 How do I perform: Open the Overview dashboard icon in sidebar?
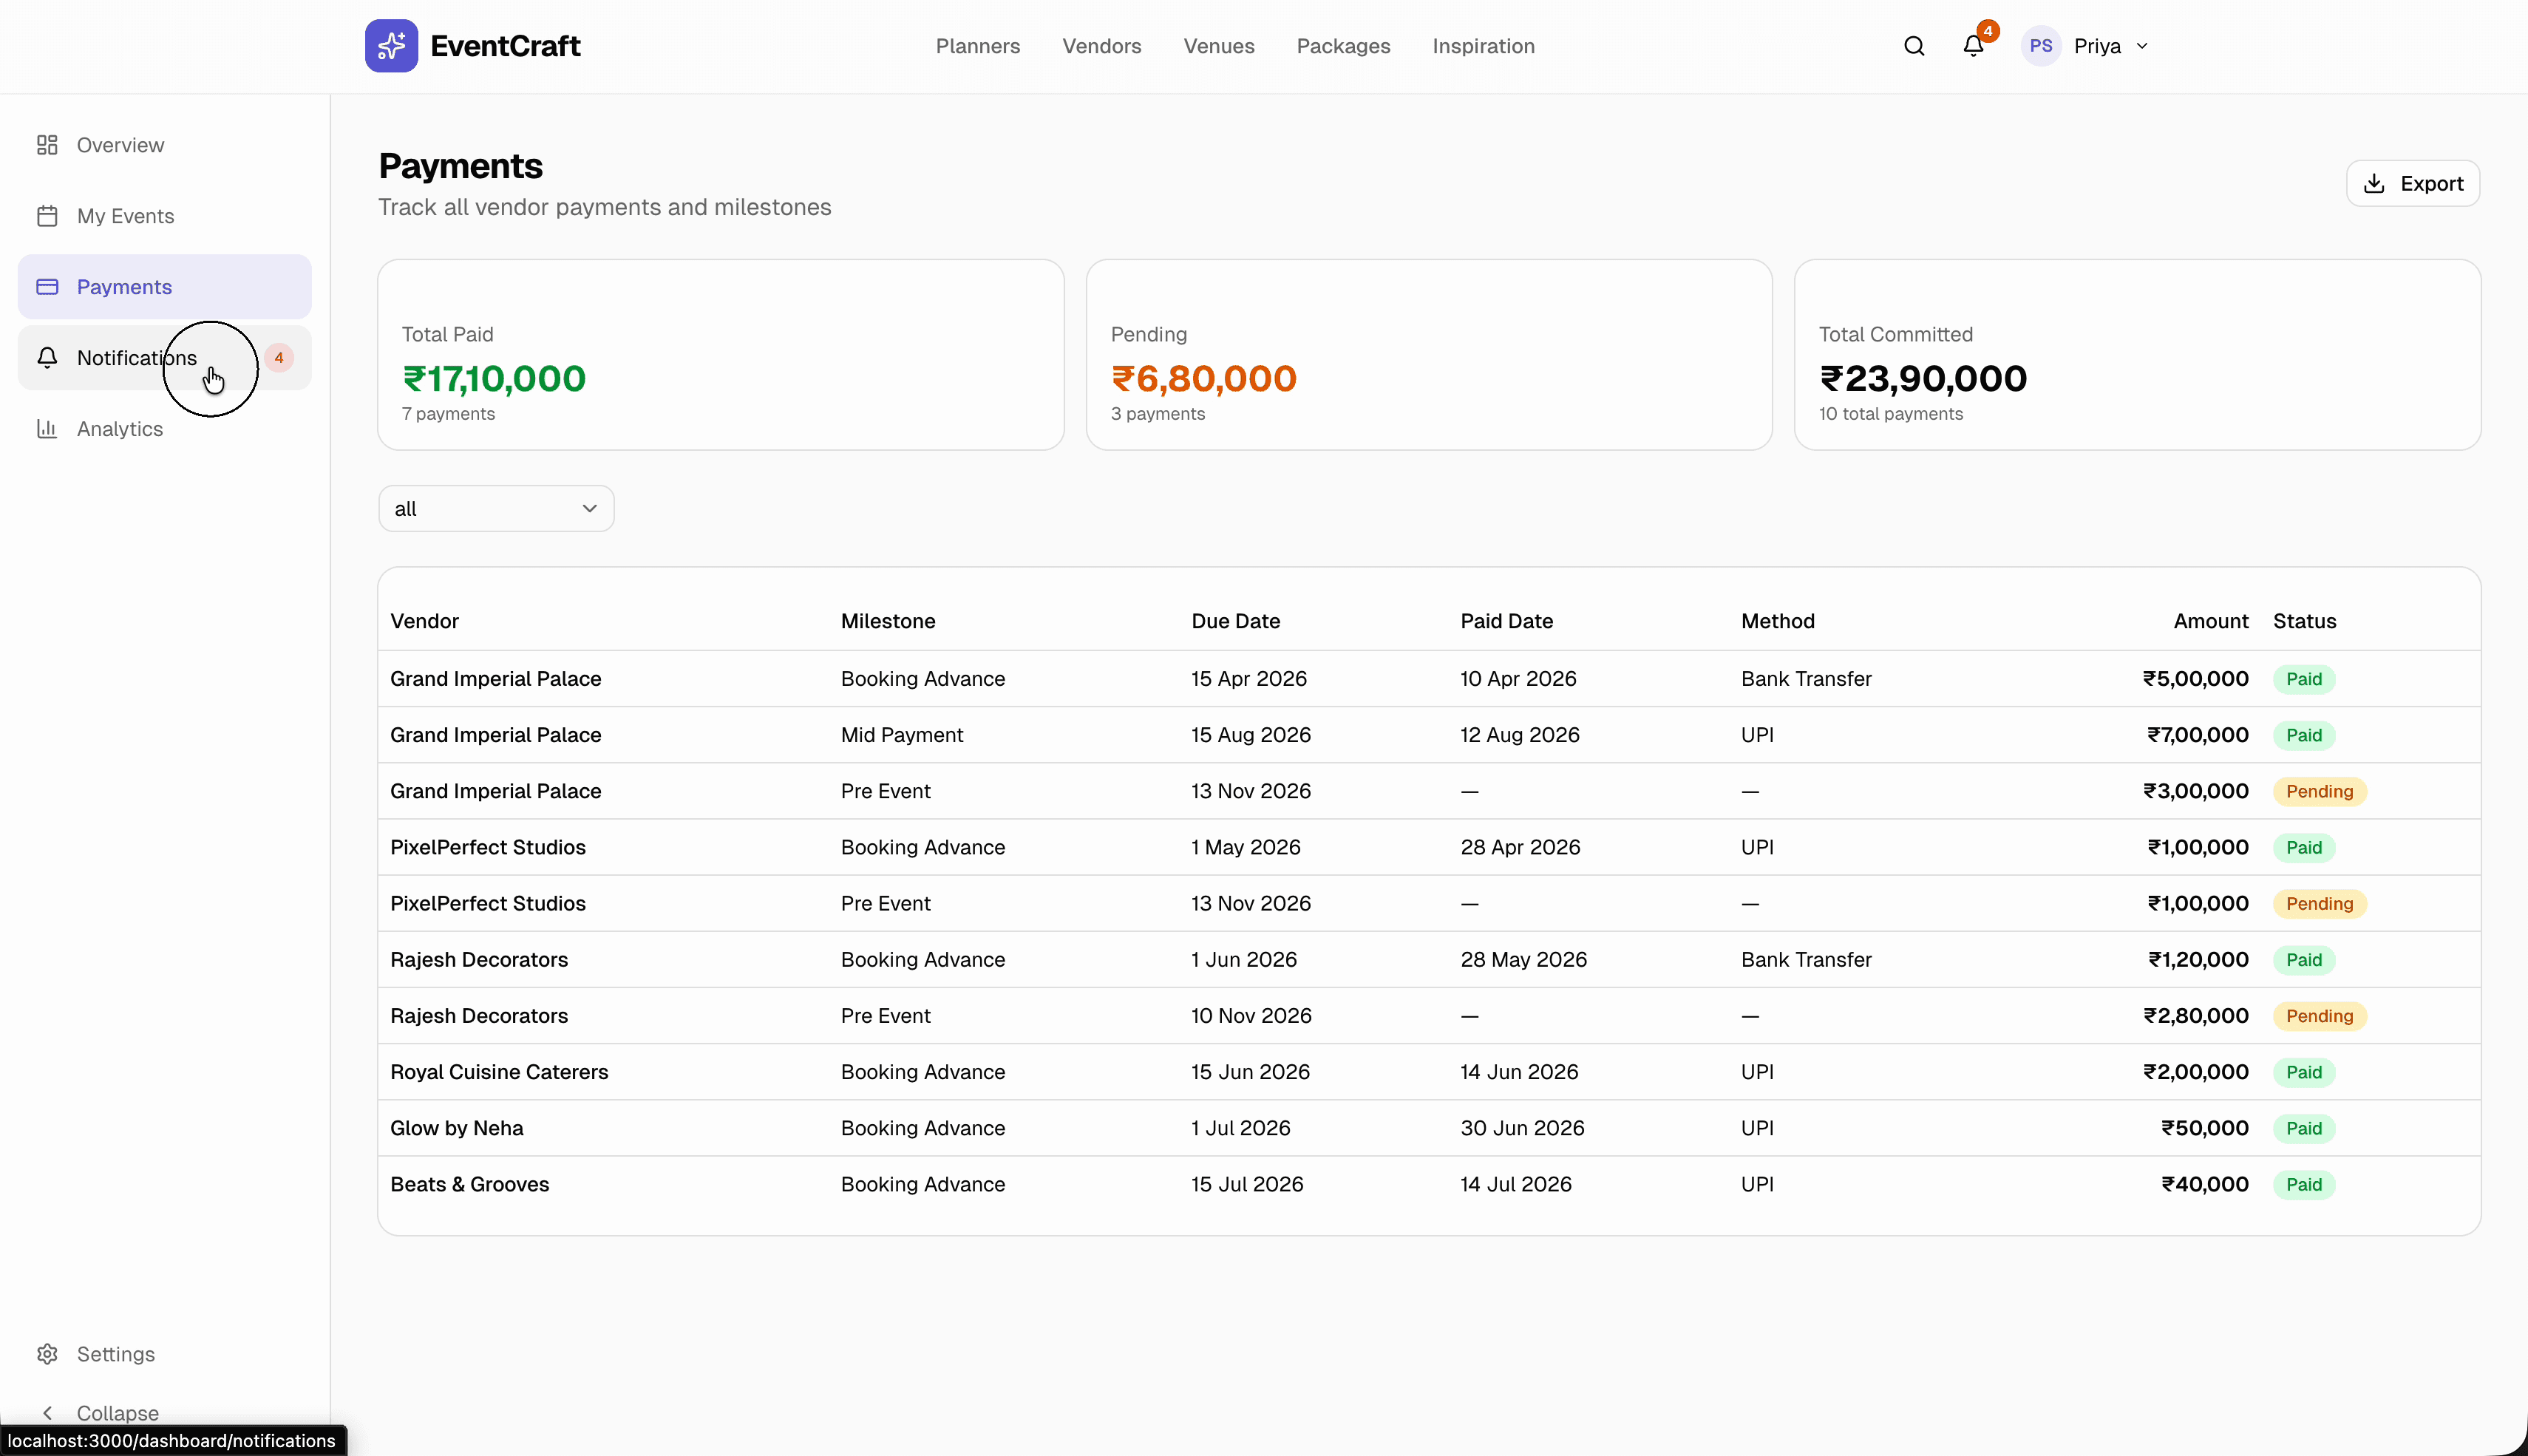click(x=47, y=144)
